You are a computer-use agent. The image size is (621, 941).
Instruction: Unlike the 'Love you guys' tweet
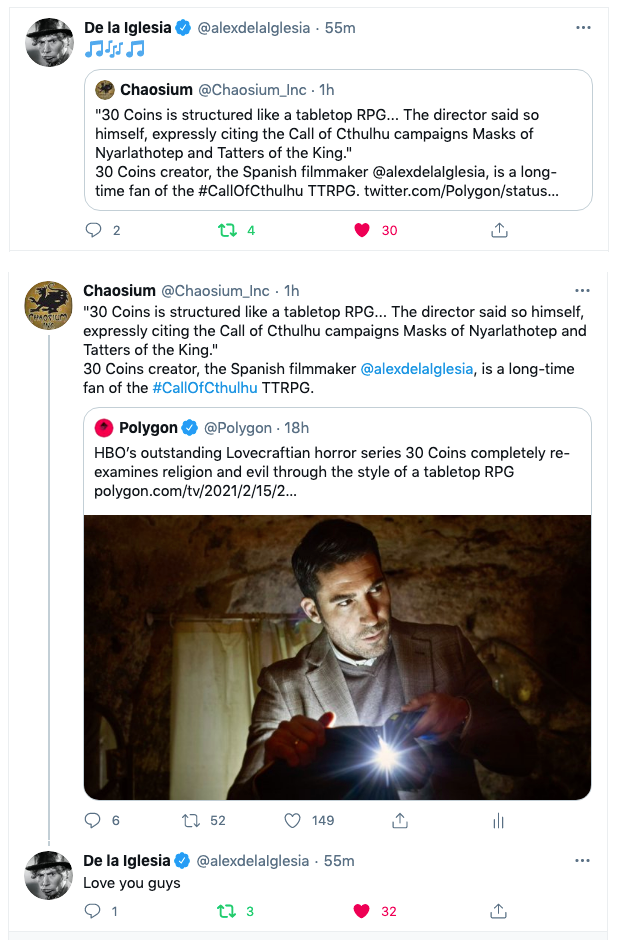point(362,911)
